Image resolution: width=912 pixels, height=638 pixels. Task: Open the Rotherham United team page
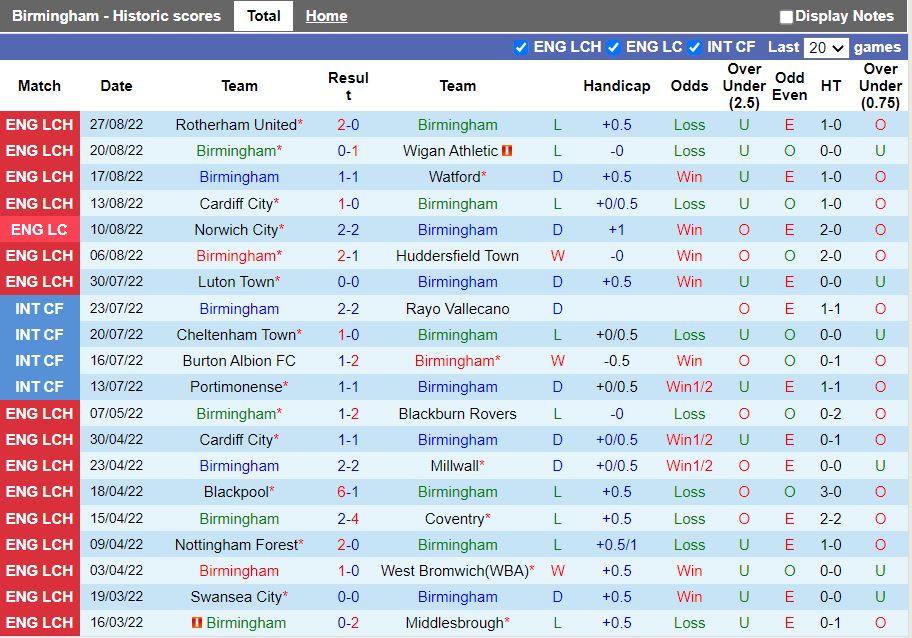coord(236,124)
